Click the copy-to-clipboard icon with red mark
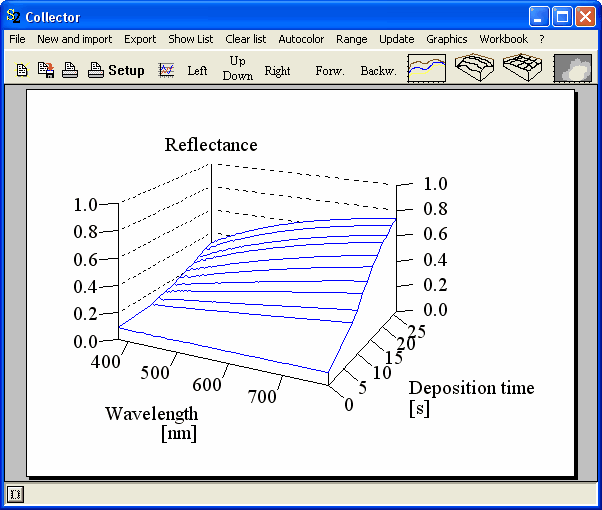602x510 pixels. point(45,71)
